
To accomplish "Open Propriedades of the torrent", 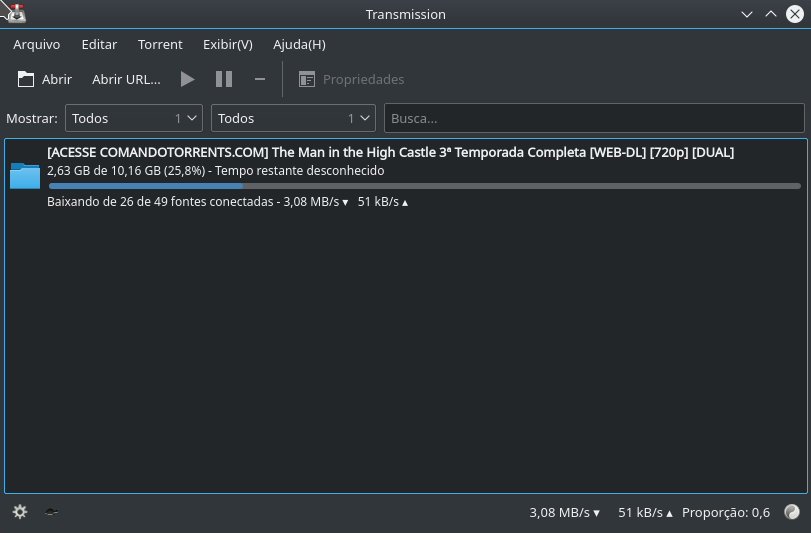I will [352, 79].
